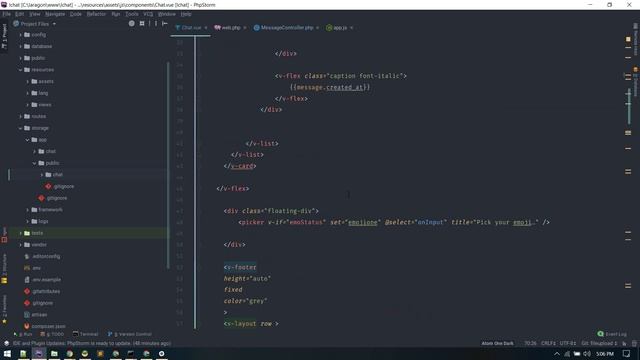Expand the public folder at root

point(20,58)
